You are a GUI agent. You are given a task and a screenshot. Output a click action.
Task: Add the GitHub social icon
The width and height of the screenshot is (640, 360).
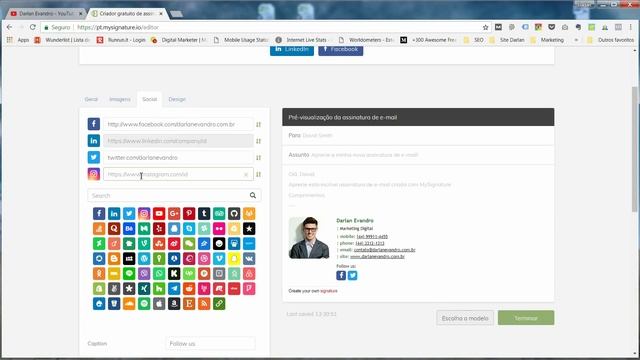click(234, 213)
